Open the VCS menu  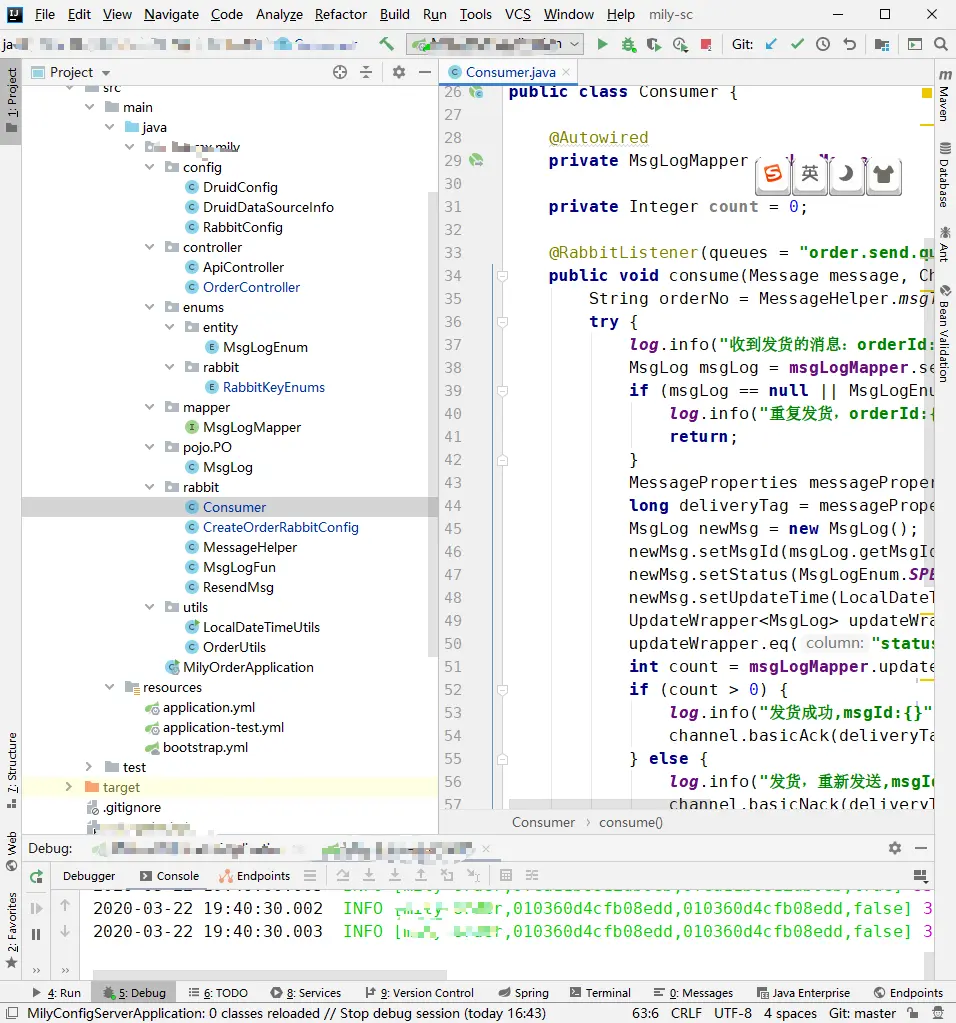(517, 14)
